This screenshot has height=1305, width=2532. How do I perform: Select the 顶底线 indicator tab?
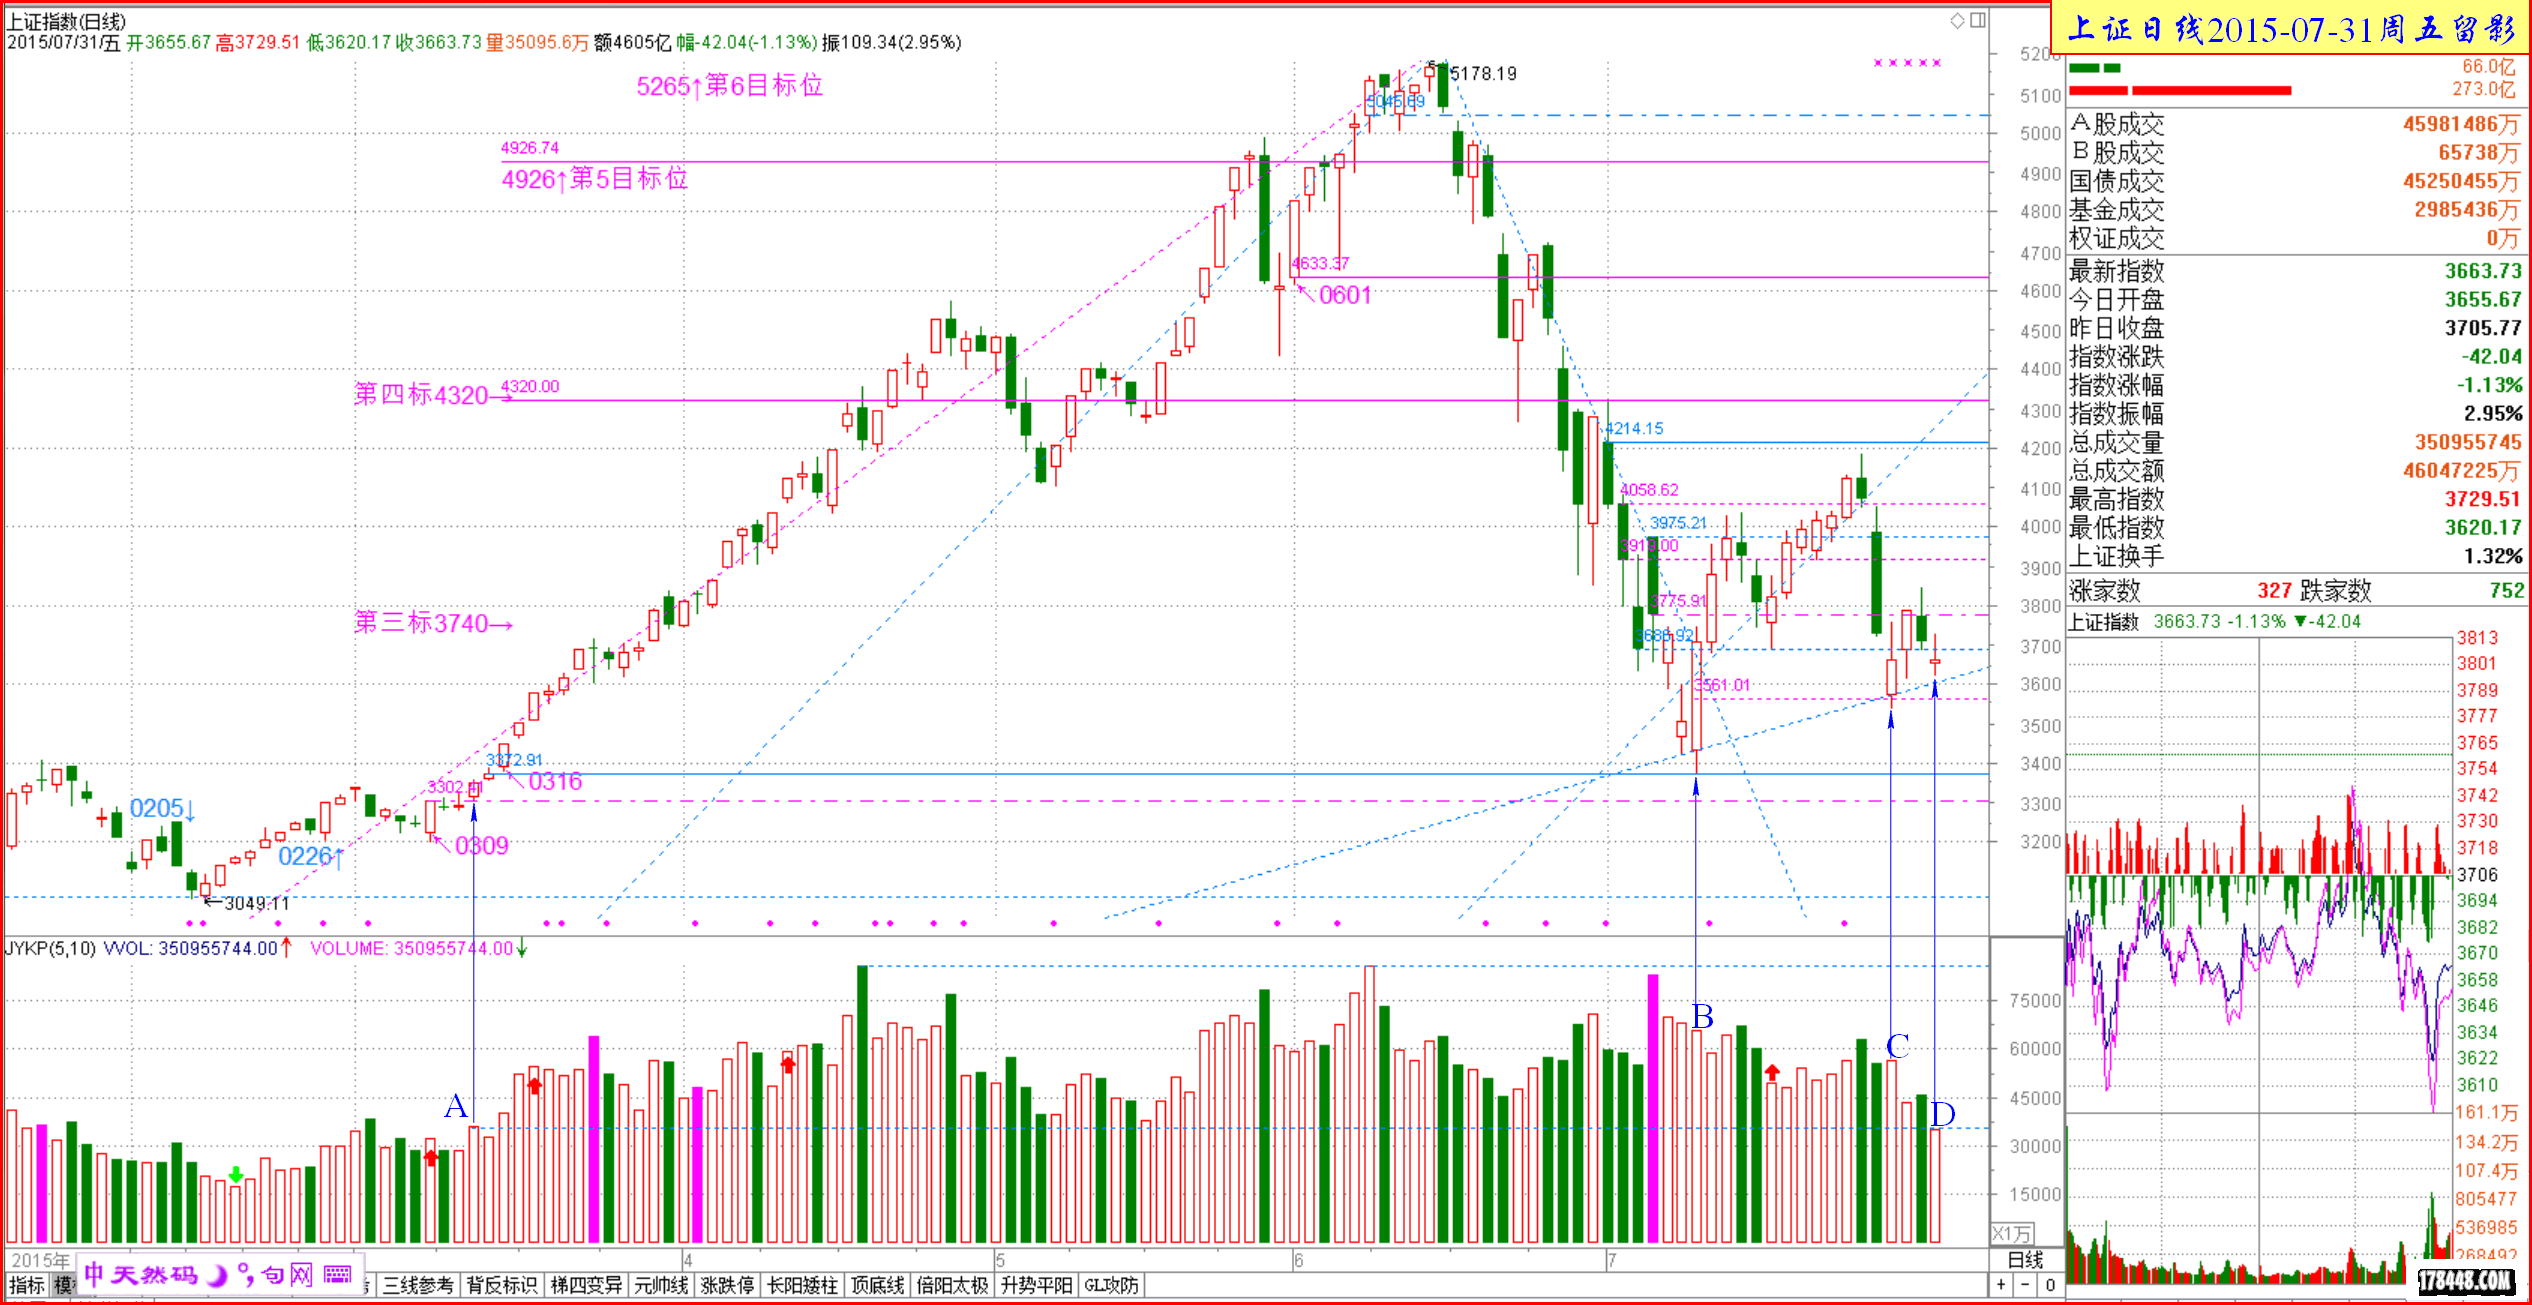(x=877, y=1285)
